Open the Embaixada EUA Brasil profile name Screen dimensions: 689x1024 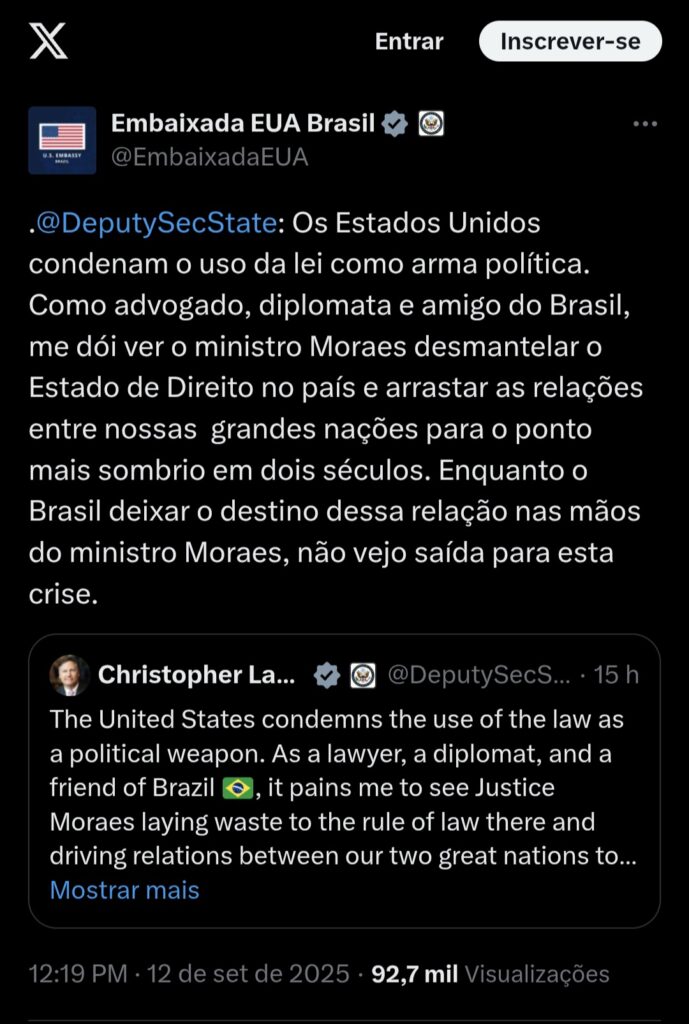[242, 124]
